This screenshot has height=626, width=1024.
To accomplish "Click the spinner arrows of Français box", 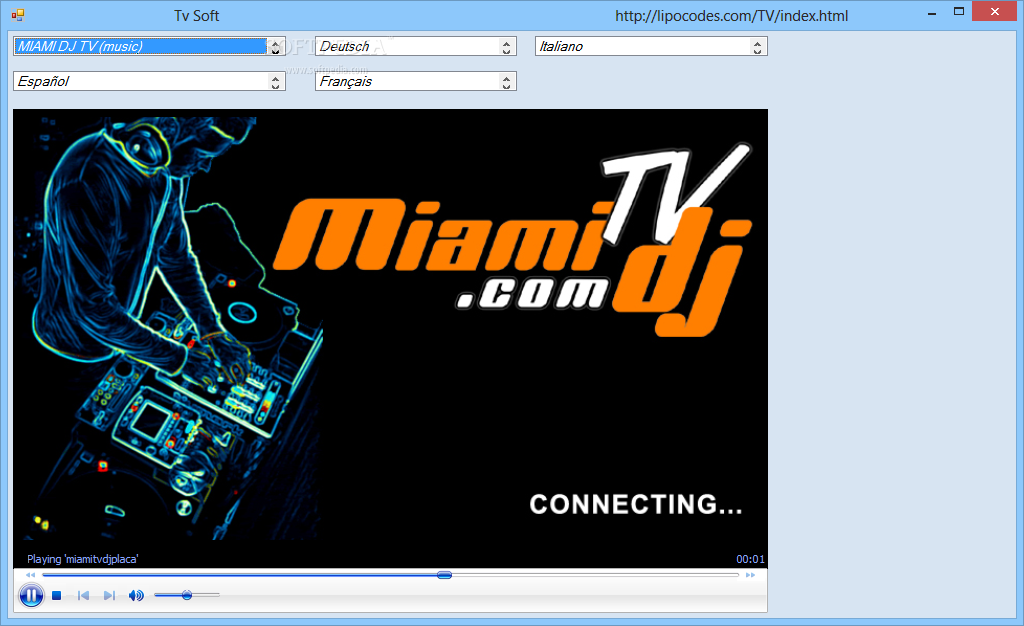I will click(x=506, y=81).
